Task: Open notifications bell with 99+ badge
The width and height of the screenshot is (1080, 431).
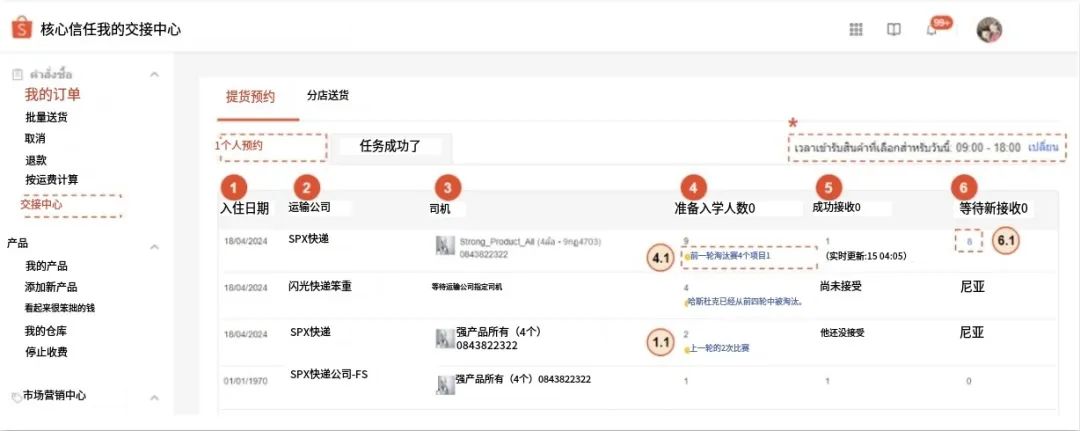Action: click(x=932, y=29)
